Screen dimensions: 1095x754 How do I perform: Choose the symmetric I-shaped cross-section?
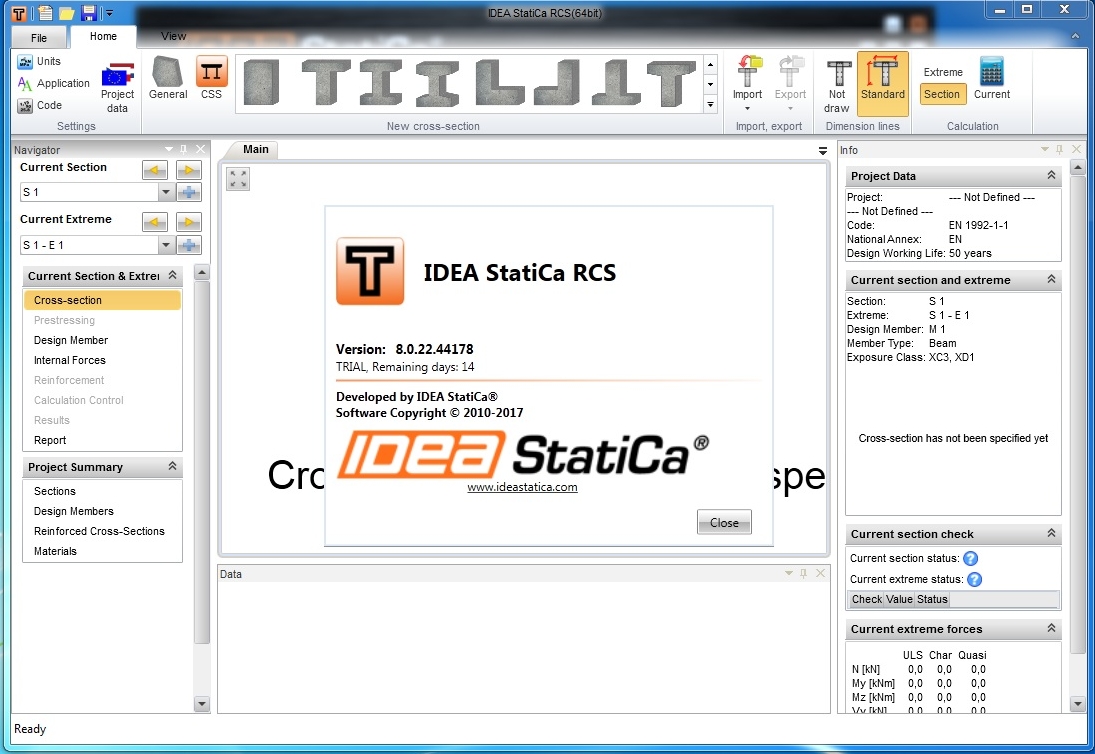pos(381,82)
